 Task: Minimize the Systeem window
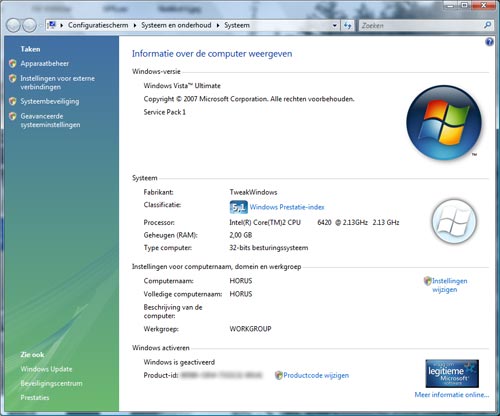(x=450, y=5)
